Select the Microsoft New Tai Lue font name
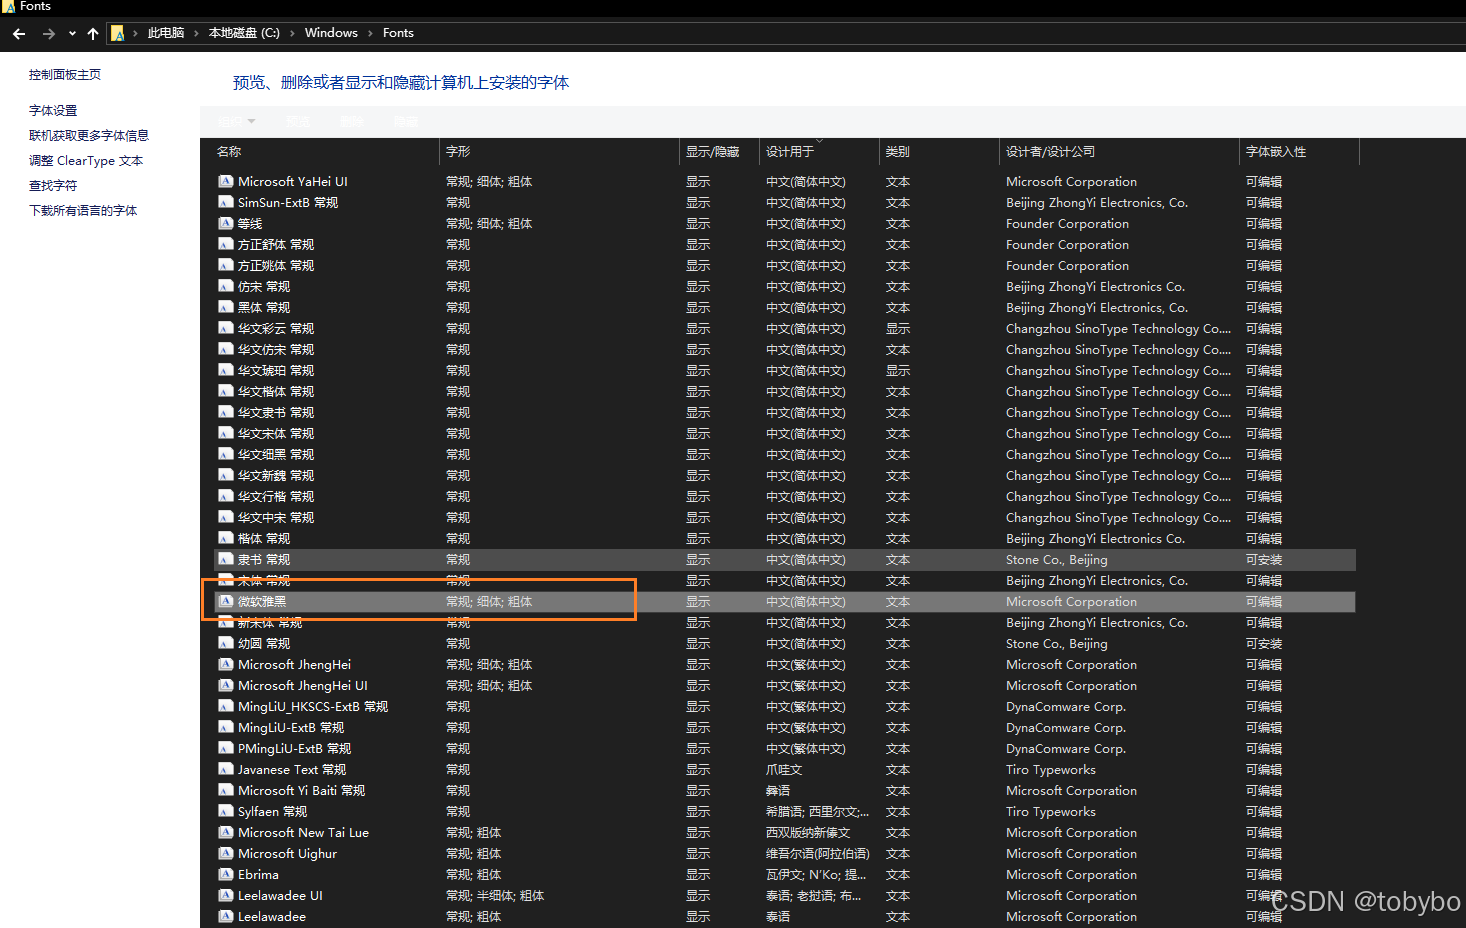 point(304,833)
